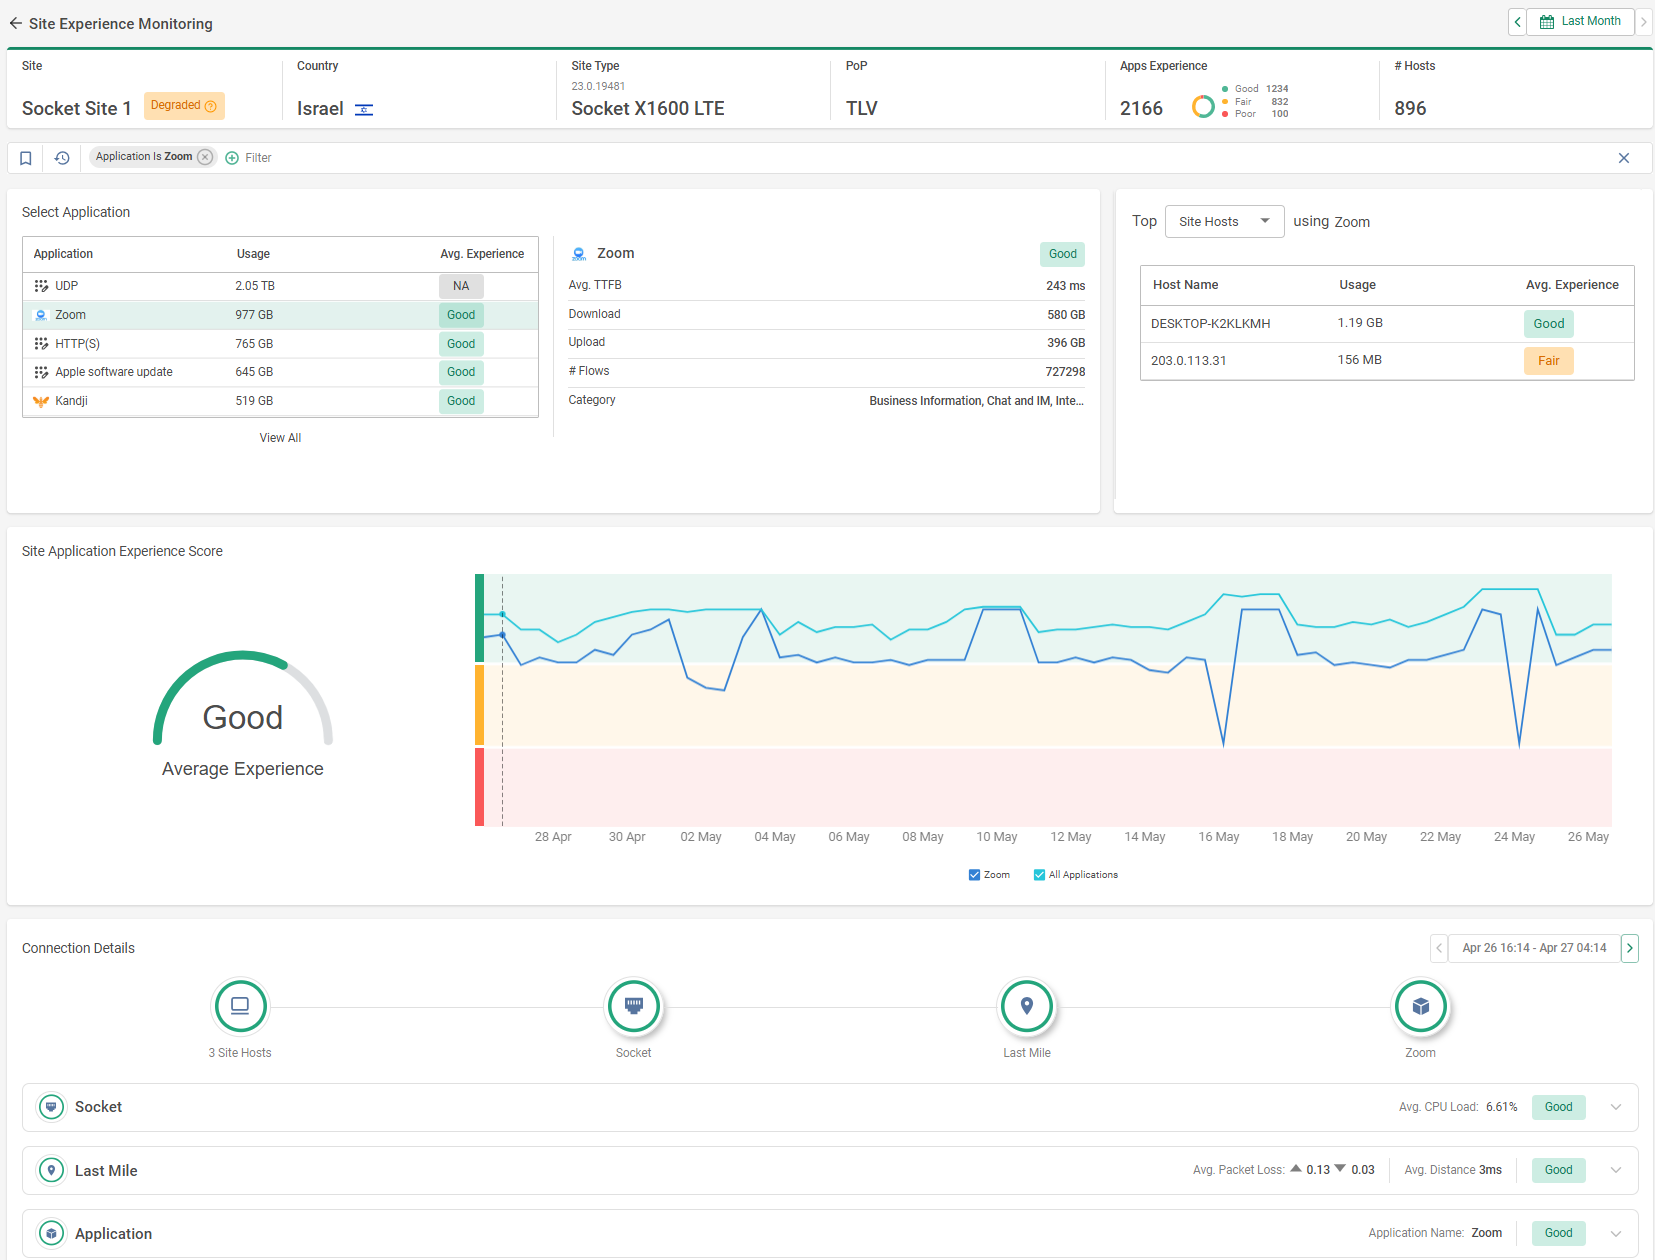Click the Israel flag icon
Viewport: 1655px width, 1260px height.
(x=364, y=109)
